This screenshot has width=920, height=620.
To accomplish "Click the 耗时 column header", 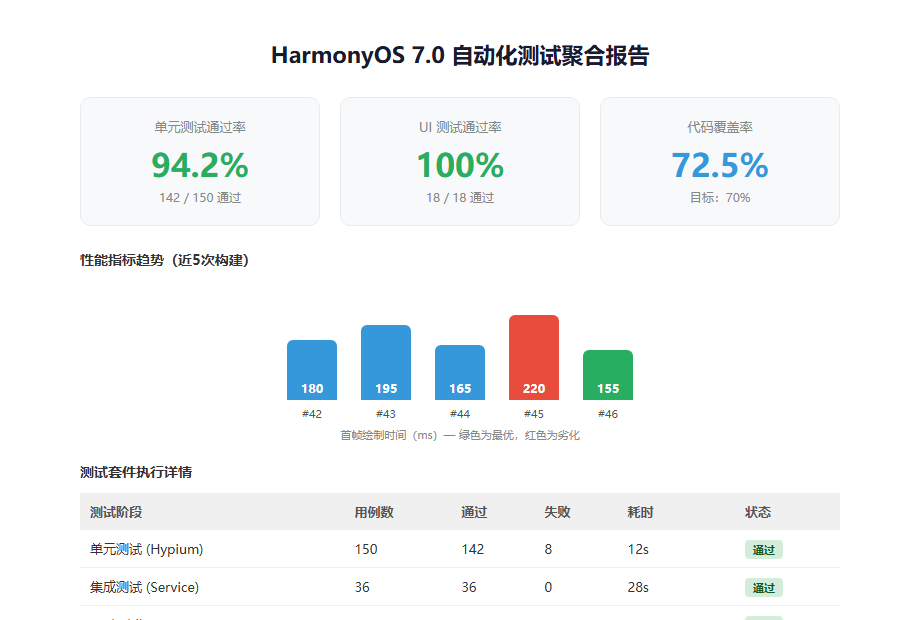I will 640,512.
